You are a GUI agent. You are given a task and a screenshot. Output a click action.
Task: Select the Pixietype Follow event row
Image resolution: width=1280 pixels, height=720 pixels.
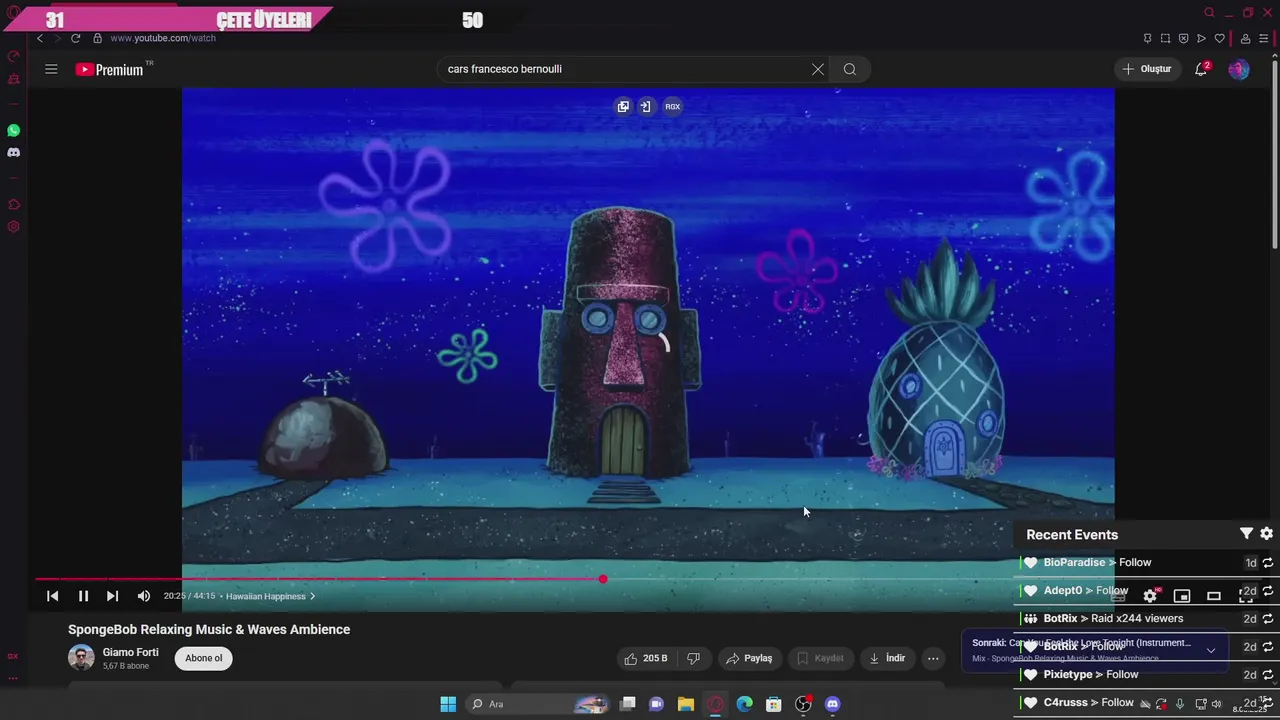point(1147,675)
